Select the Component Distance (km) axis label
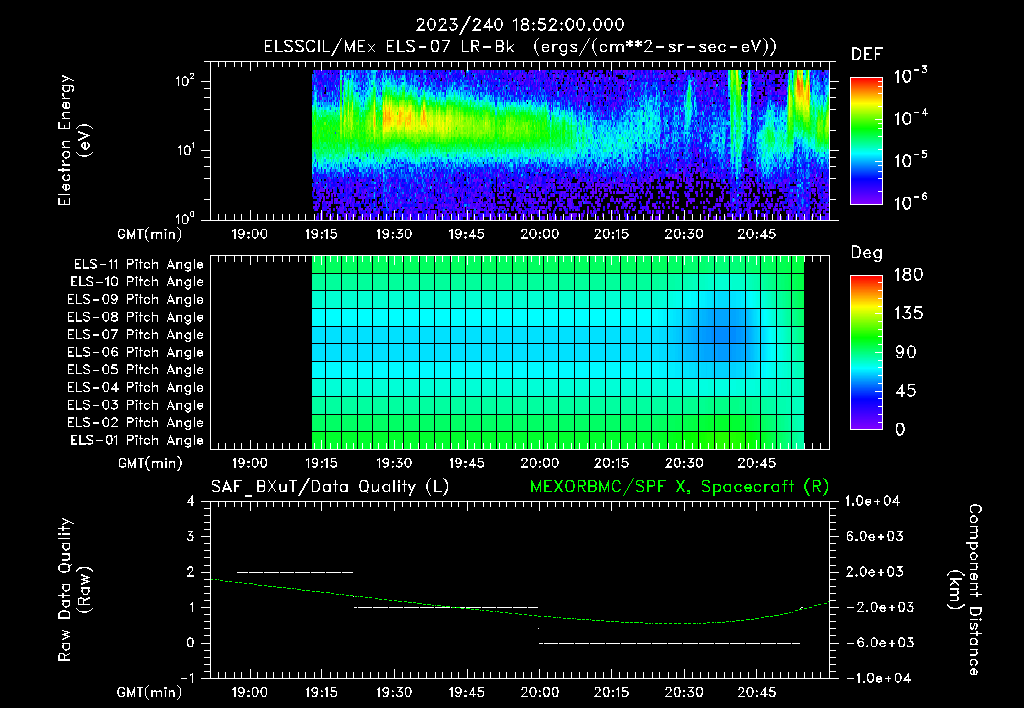The image size is (1024, 708). coord(965,590)
